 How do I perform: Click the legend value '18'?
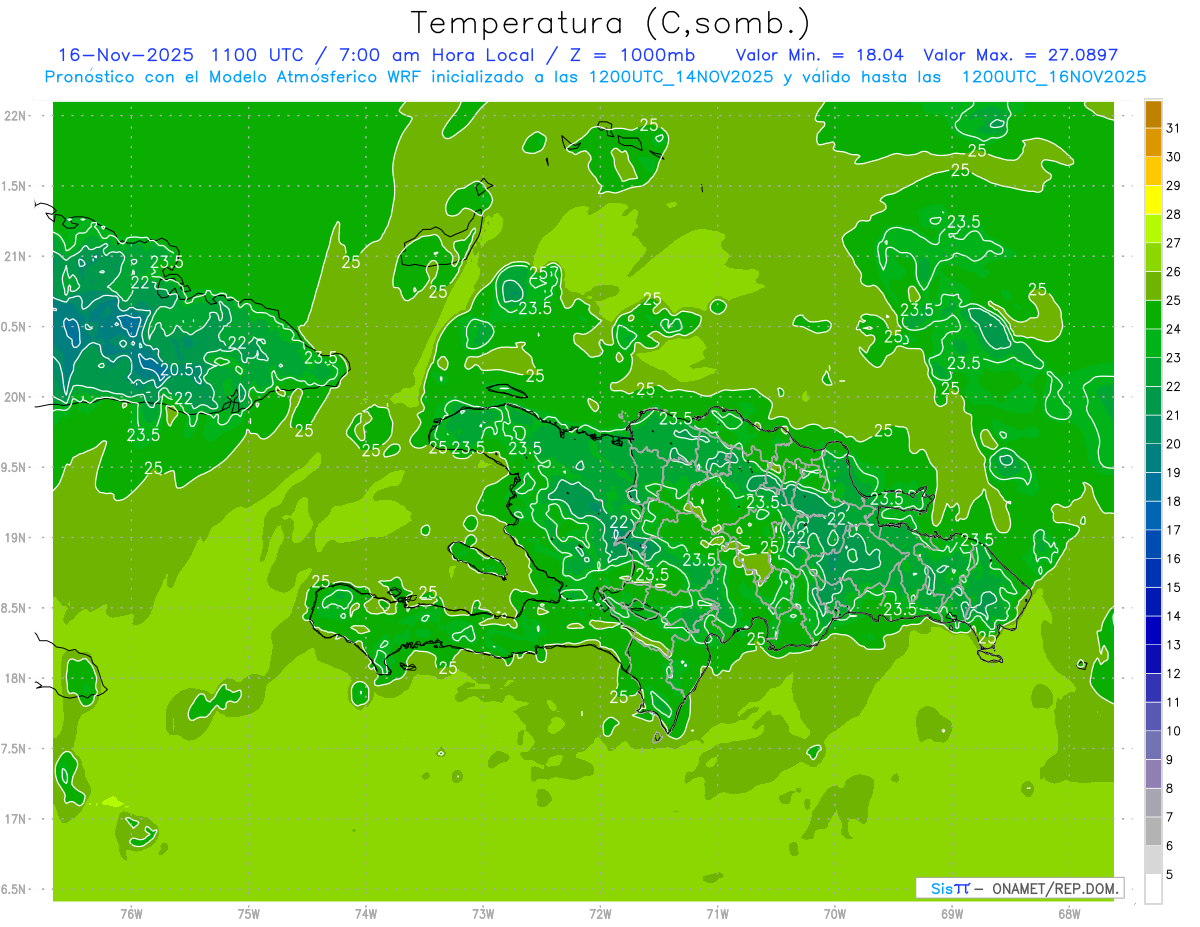pyautogui.click(x=1174, y=501)
